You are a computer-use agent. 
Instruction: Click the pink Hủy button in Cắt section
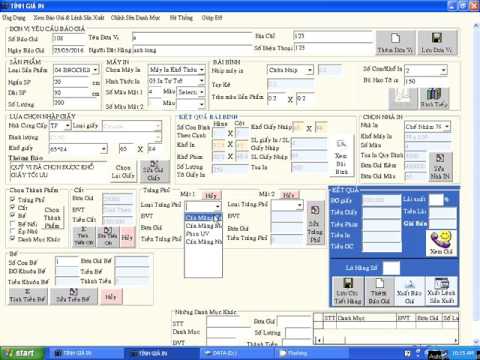point(127,237)
